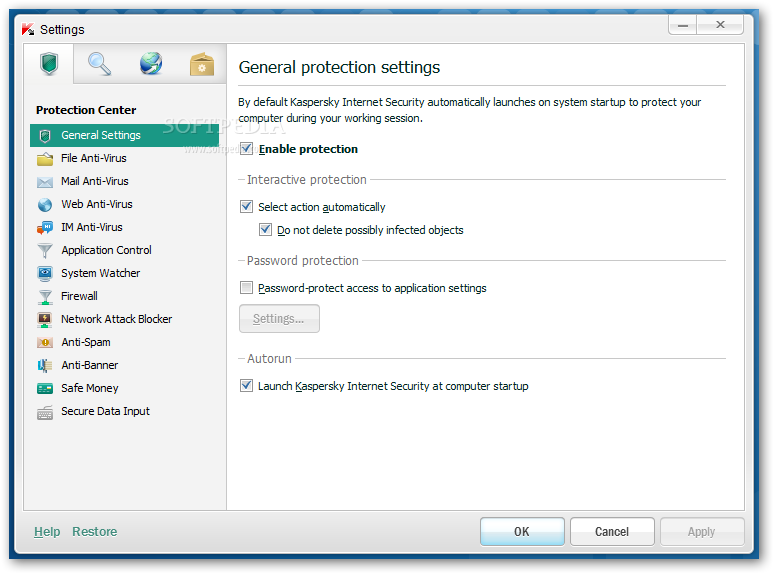Click the Network Attack Blocker icon
774x574 pixels.
click(45, 320)
